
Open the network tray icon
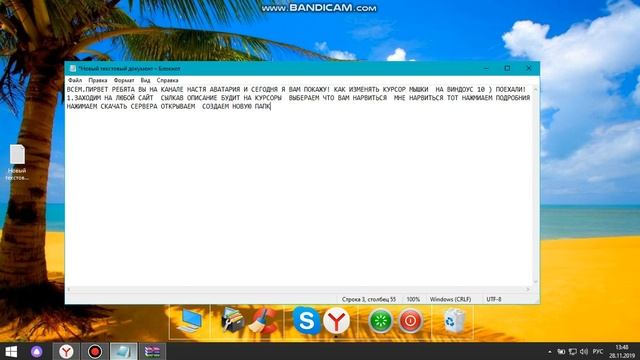click(x=573, y=351)
